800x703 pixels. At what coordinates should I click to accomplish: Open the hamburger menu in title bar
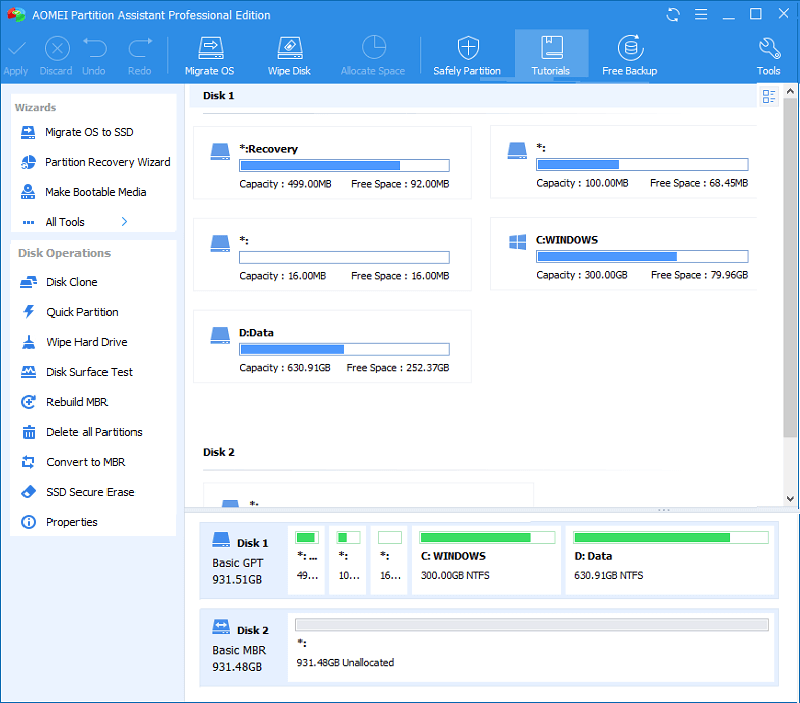[701, 14]
